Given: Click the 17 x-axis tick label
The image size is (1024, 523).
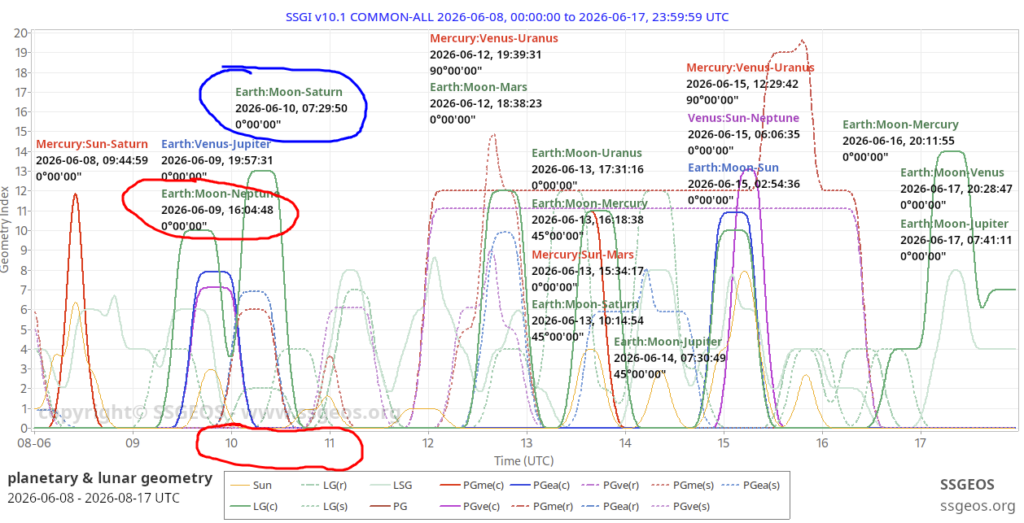Looking at the screenshot, I should click(x=920, y=442).
